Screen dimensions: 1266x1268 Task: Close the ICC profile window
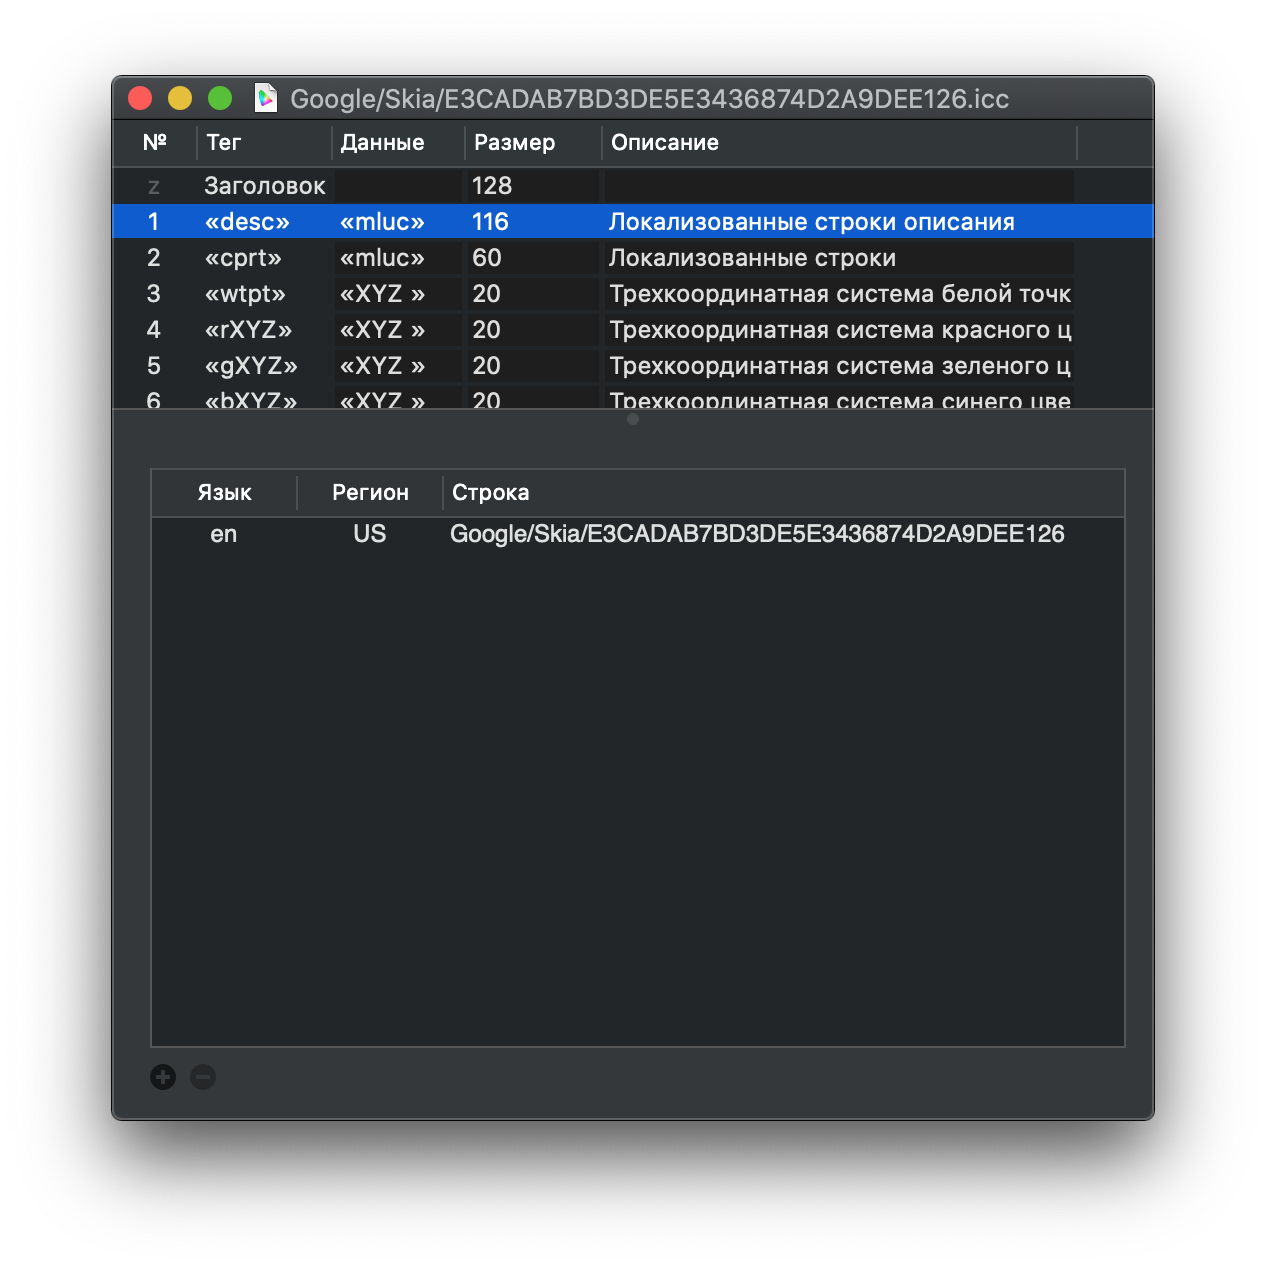140,98
